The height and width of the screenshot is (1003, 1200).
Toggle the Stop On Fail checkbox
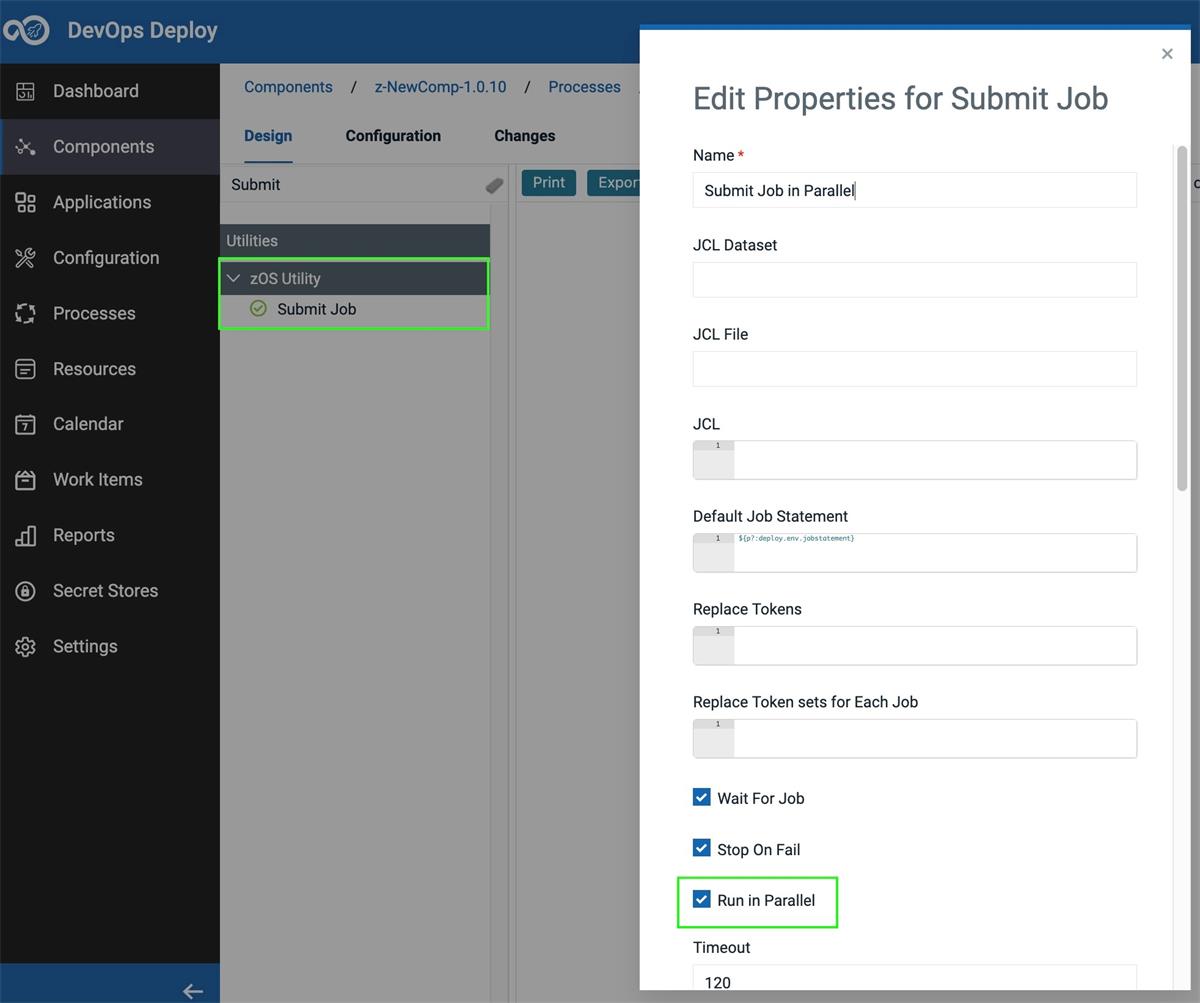(x=702, y=848)
